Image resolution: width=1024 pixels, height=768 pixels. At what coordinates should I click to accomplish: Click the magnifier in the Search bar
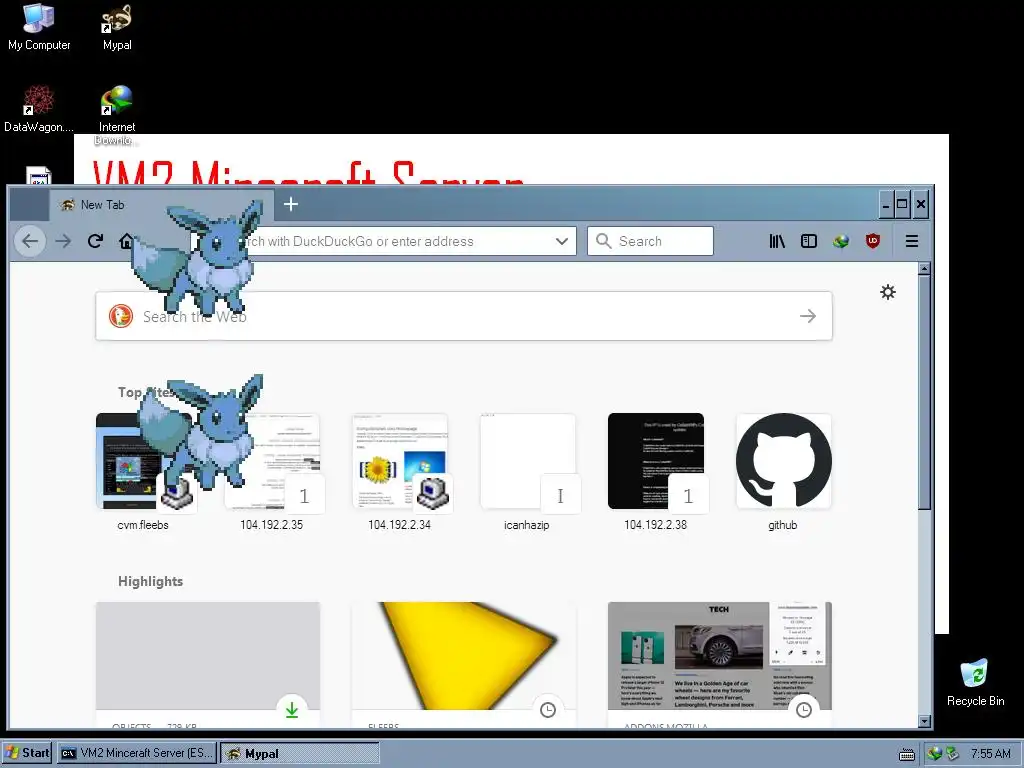pyautogui.click(x=603, y=241)
